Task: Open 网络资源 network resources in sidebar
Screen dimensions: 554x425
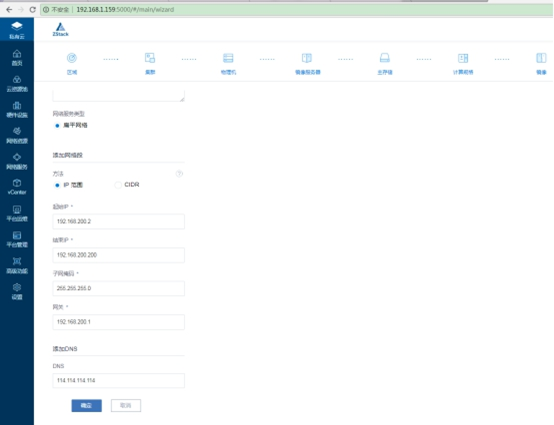Action: coord(17,136)
